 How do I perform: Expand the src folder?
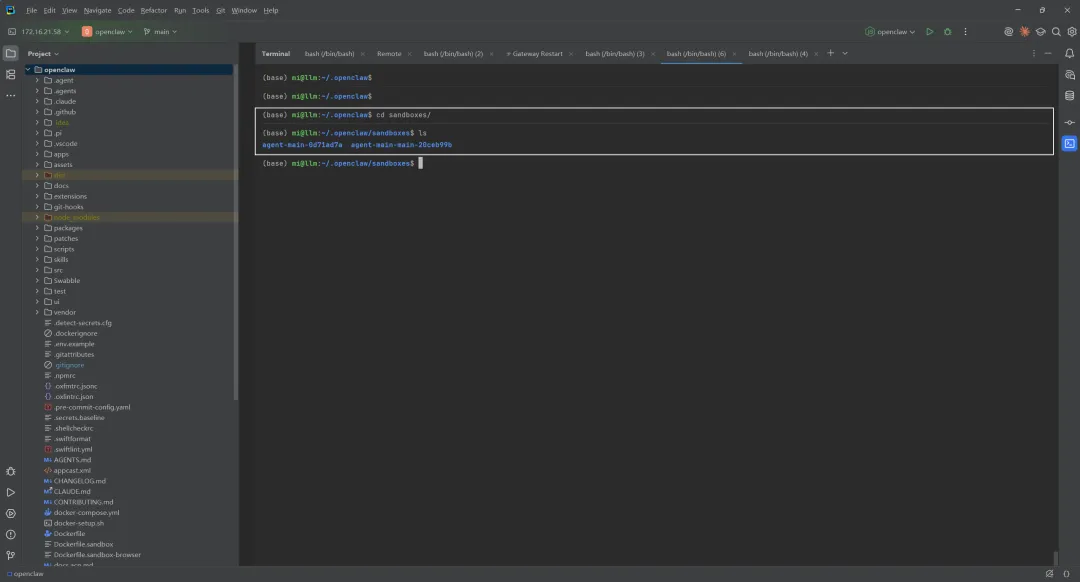pyautogui.click(x=37, y=270)
